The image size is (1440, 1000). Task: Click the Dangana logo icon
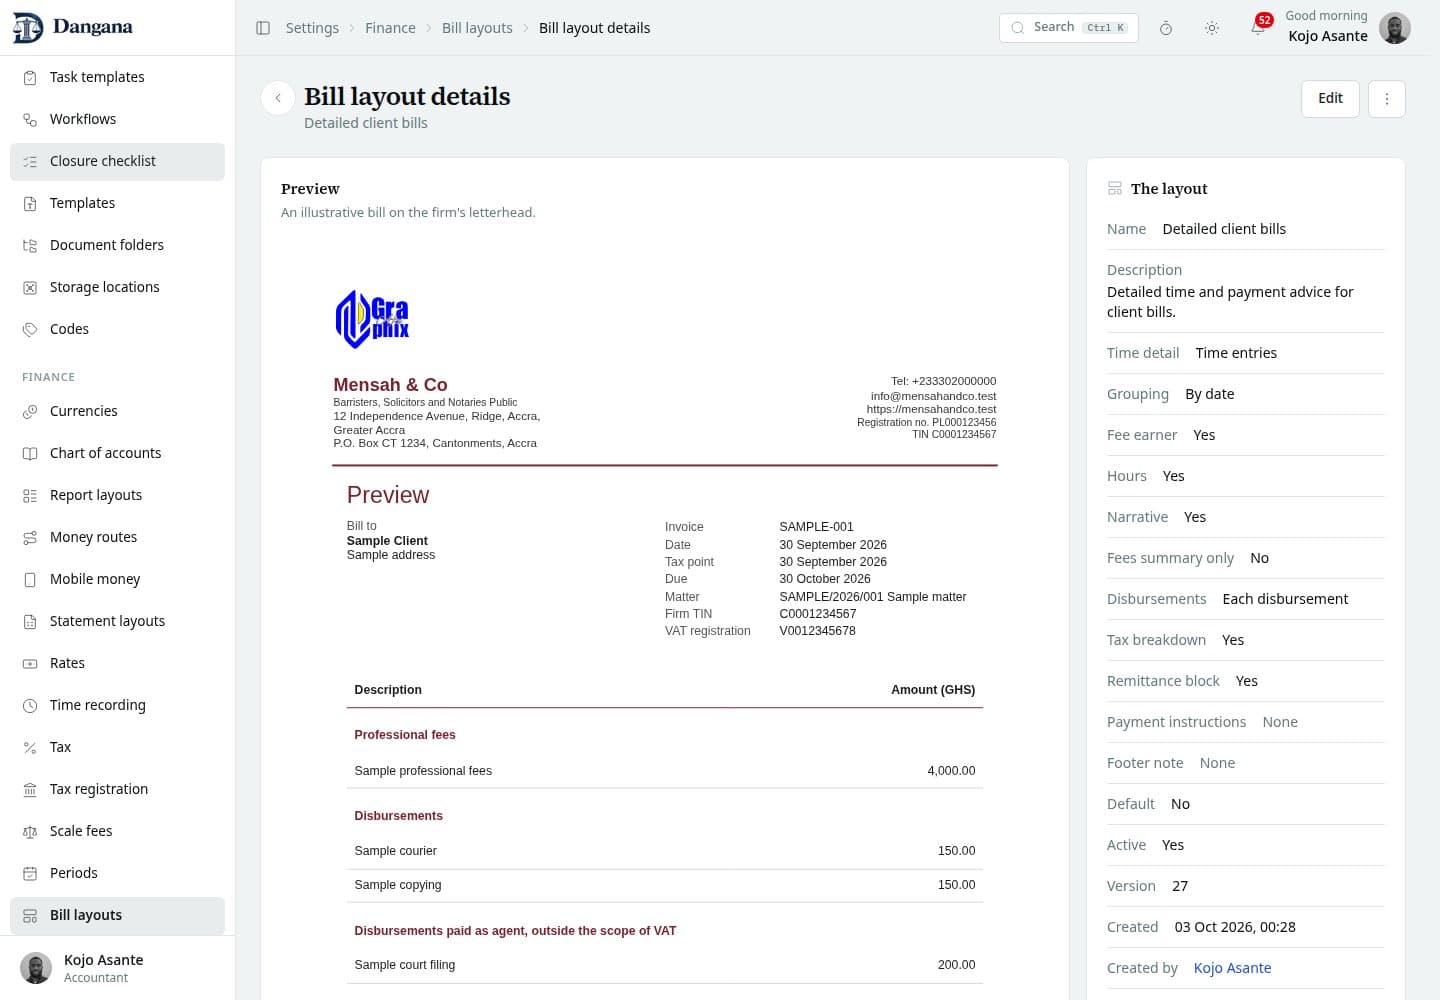point(27,28)
